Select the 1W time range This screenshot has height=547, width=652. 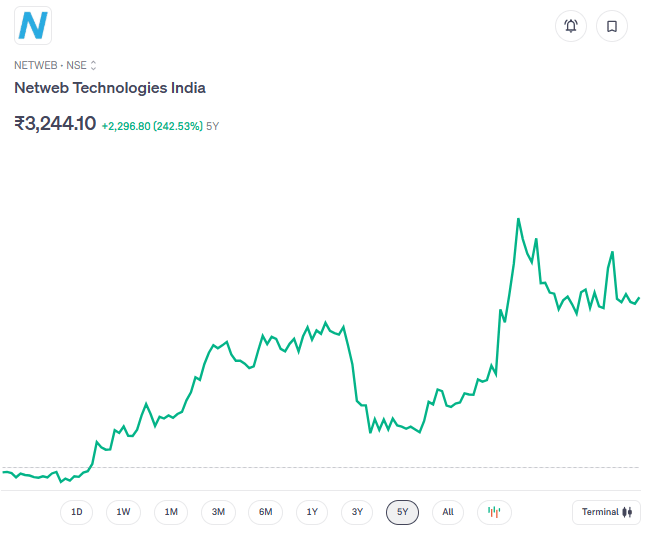123,512
